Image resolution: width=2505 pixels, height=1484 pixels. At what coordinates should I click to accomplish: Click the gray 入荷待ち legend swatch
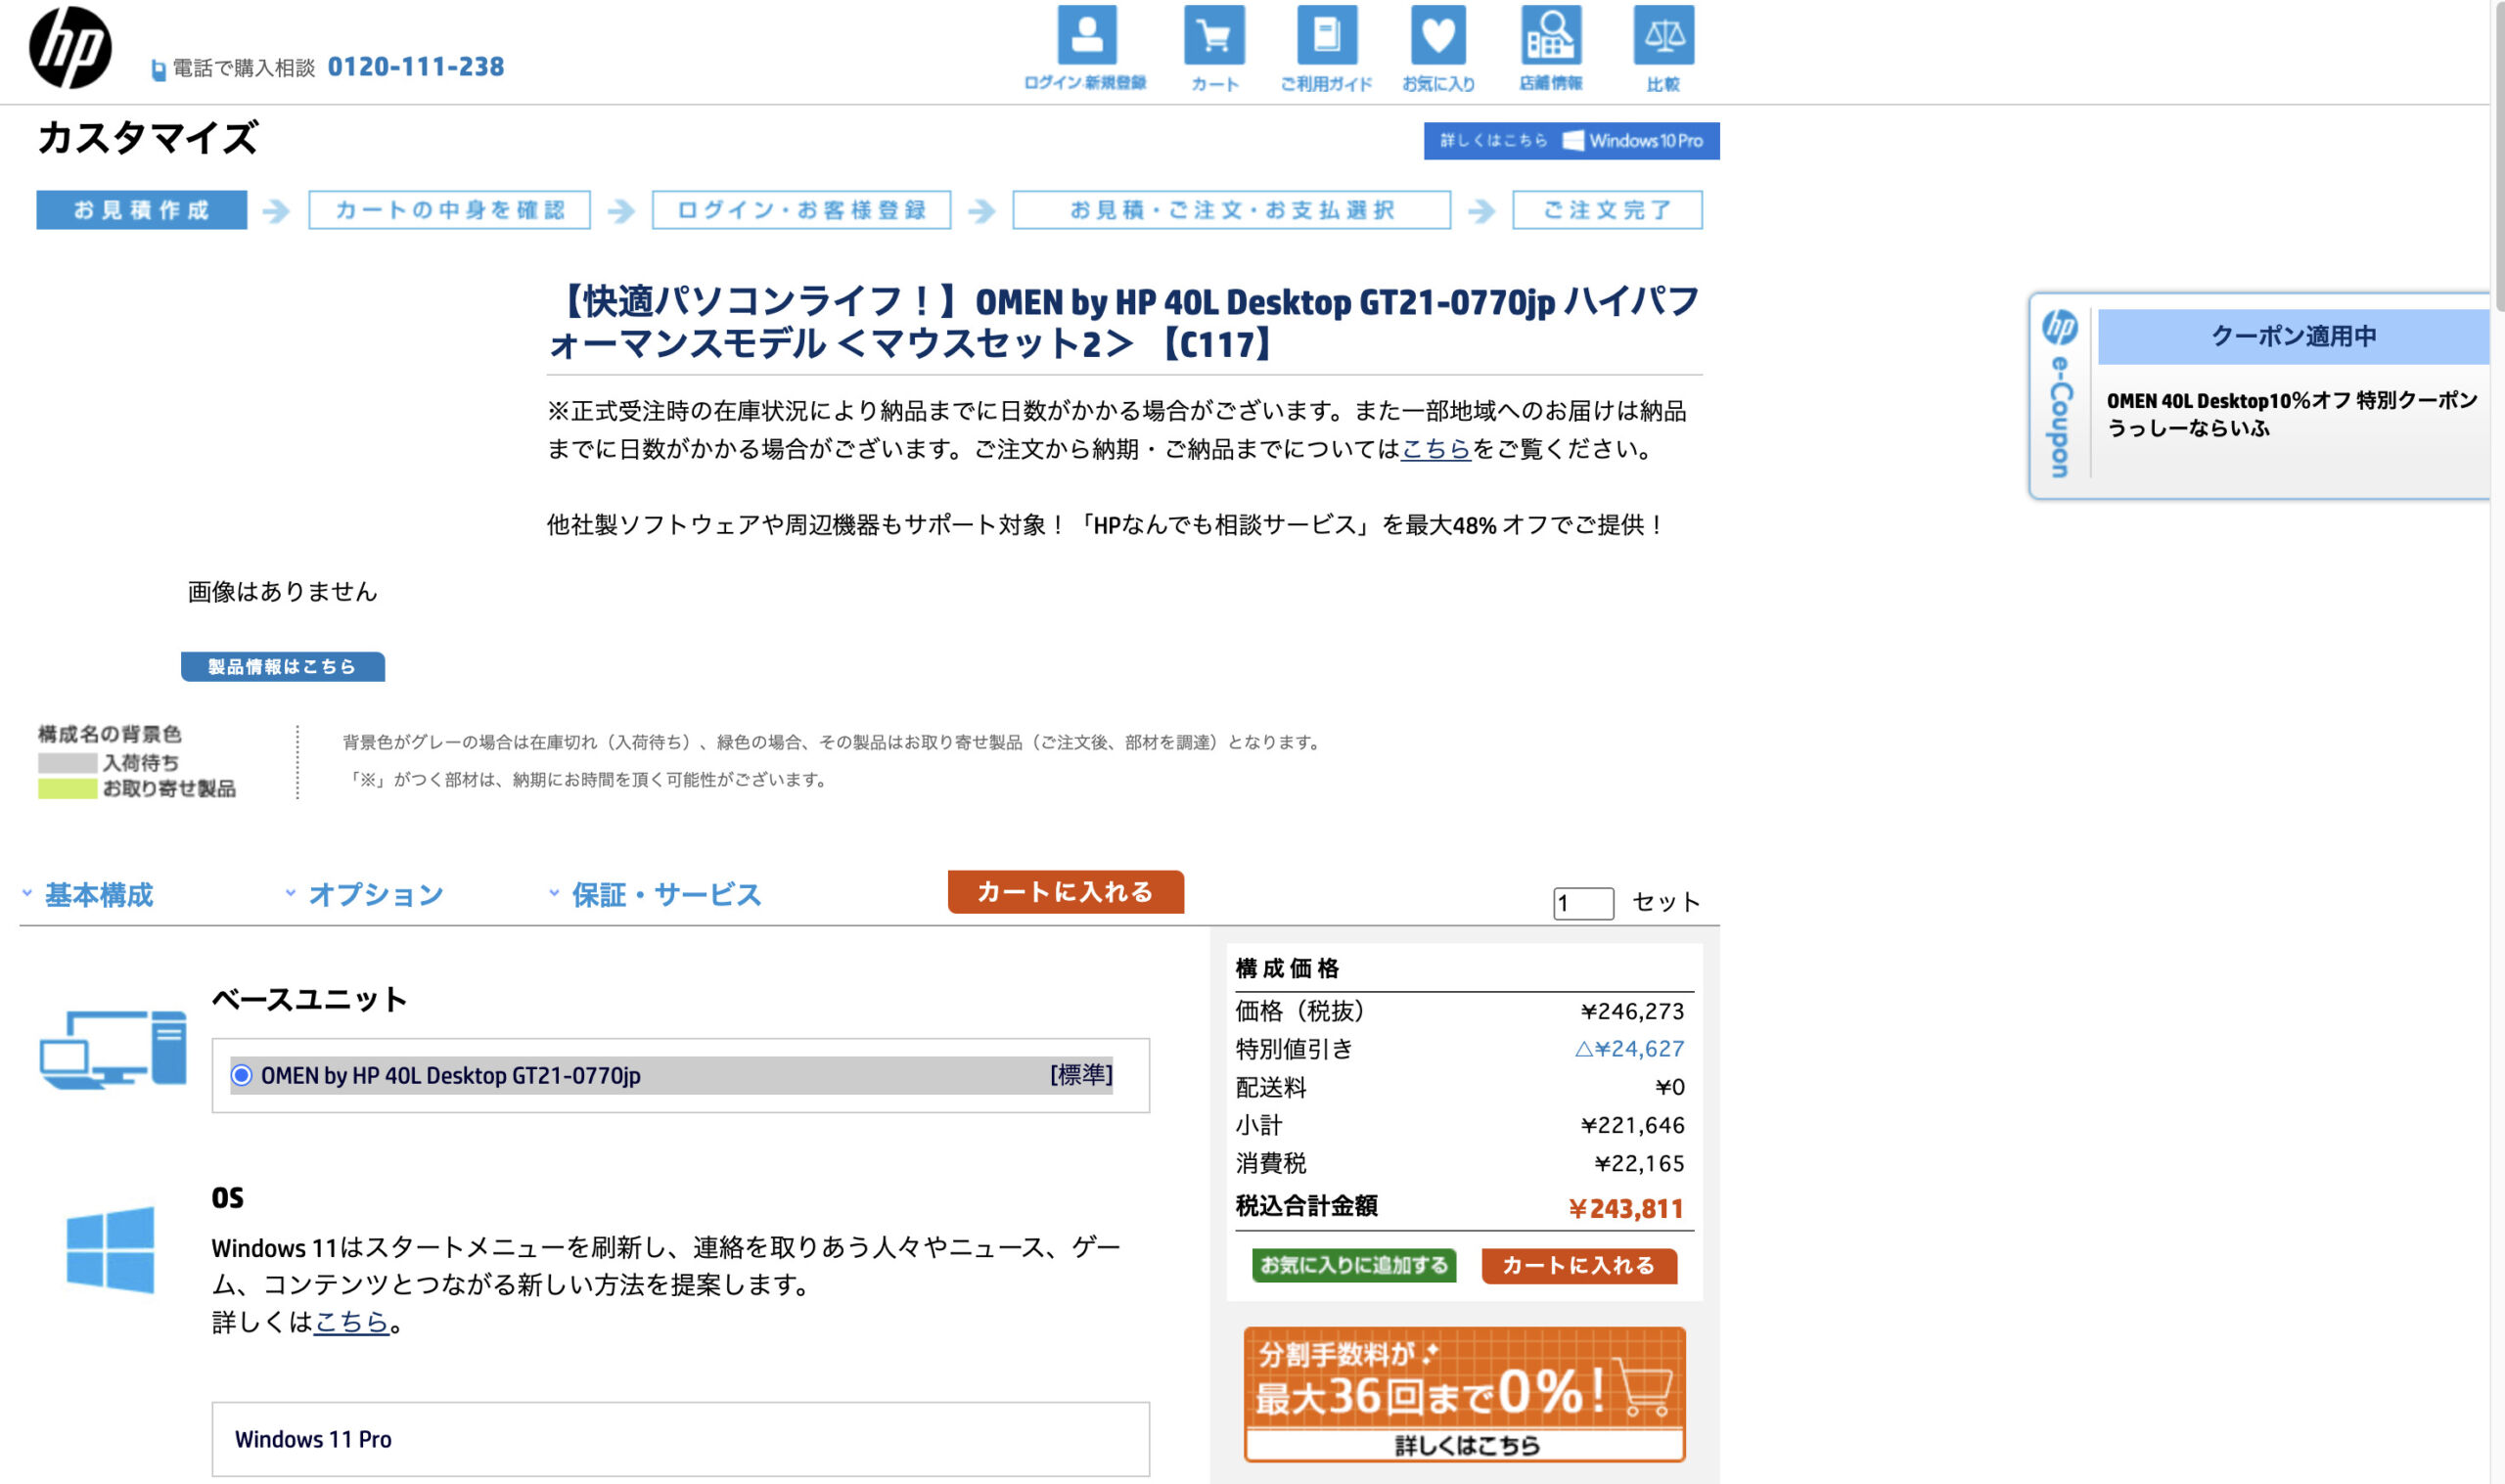pos(67,762)
